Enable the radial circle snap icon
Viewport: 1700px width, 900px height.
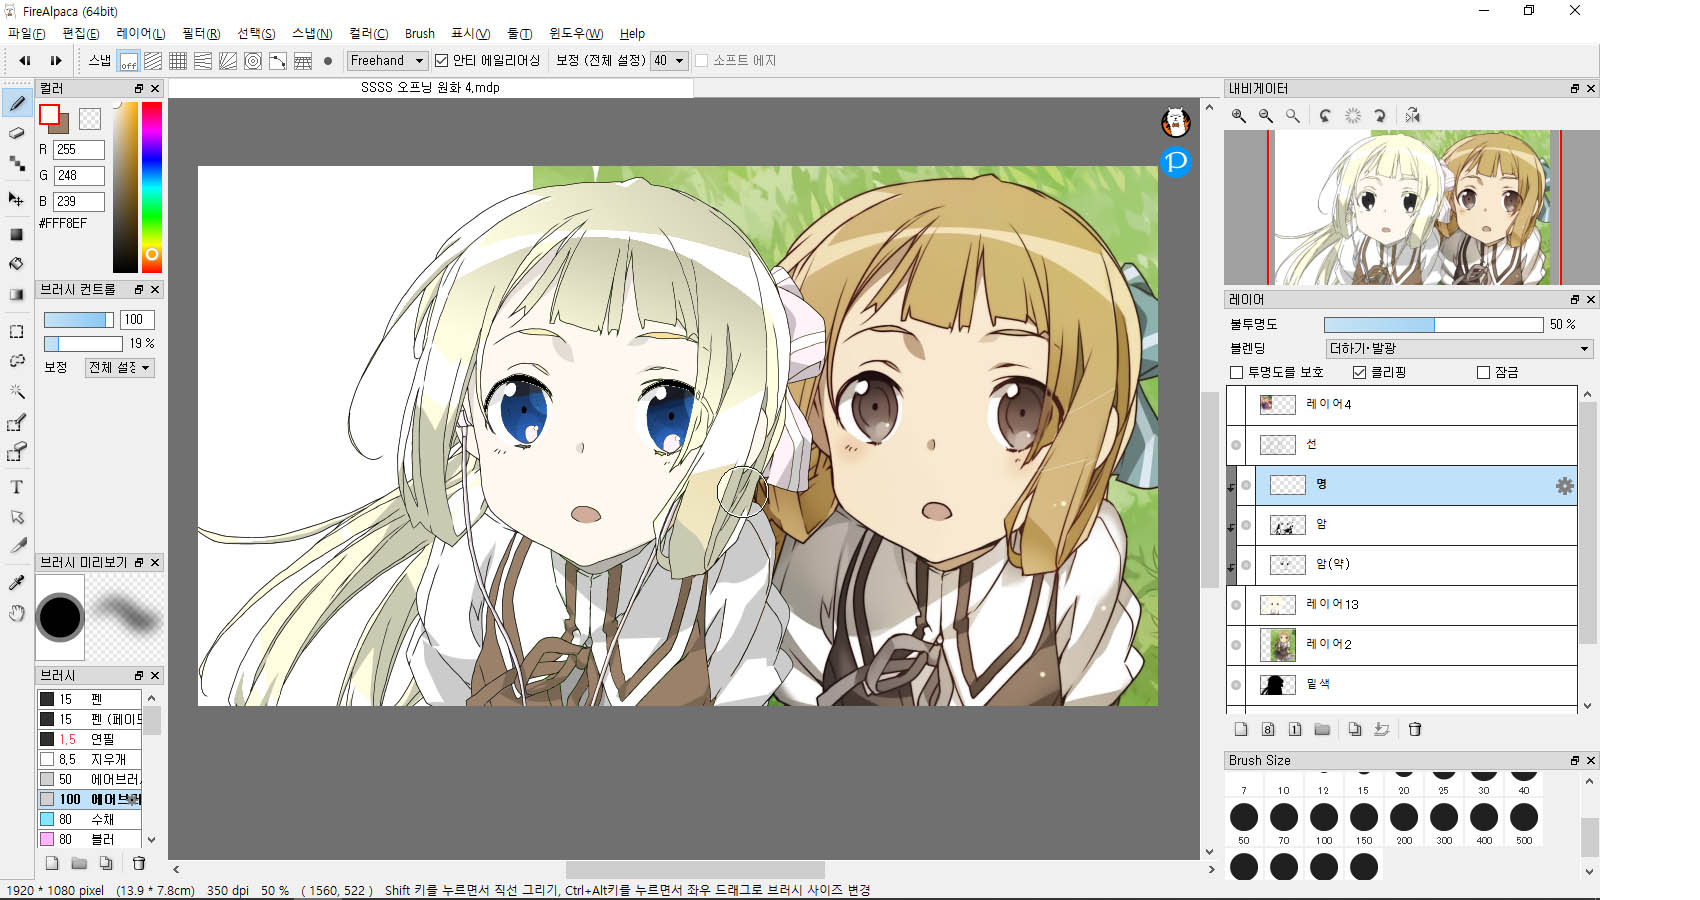253,61
